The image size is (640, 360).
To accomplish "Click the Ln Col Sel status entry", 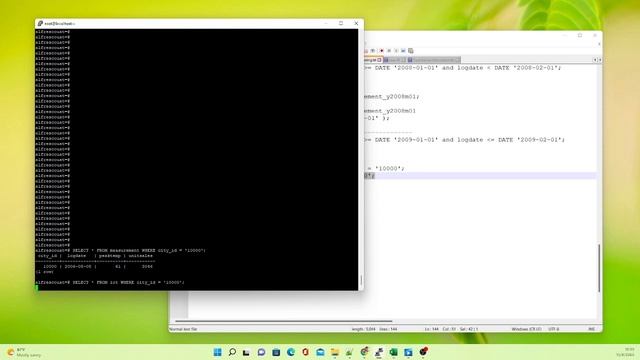I will (451, 329).
